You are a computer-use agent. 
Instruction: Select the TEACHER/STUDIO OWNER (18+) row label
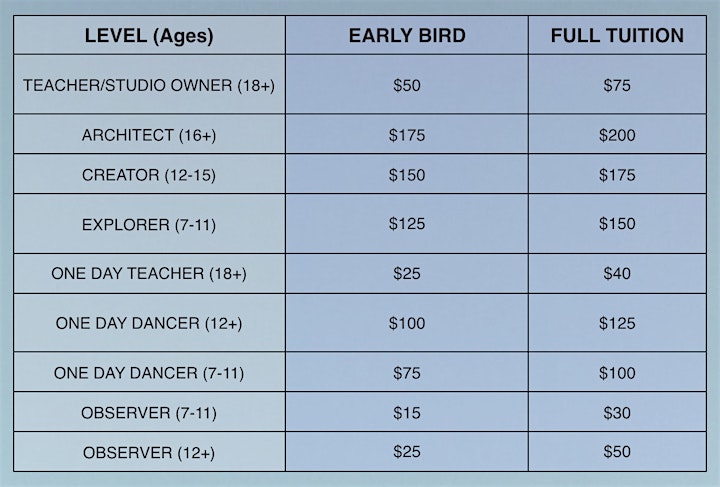[149, 85]
